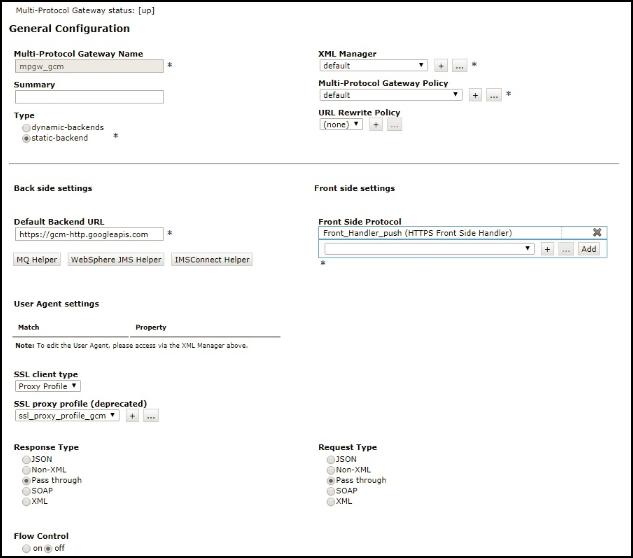Image resolution: width=633 pixels, height=558 pixels.
Task: Expand the SSL client type dropdown
Action: [48, 386]
